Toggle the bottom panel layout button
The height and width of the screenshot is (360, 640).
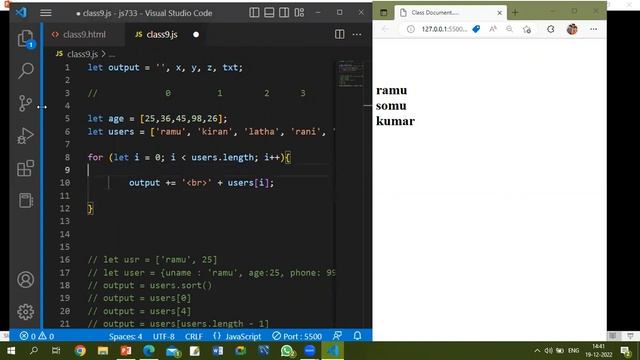click(x=269, y=13)
